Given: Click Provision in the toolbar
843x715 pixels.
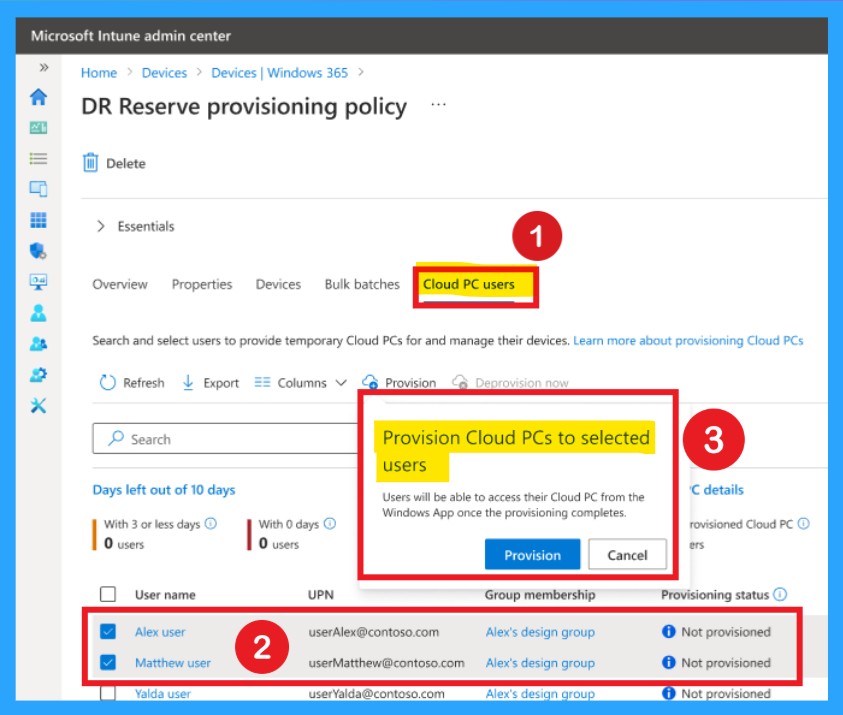Looking at the screenshot, I should point(399,383).
